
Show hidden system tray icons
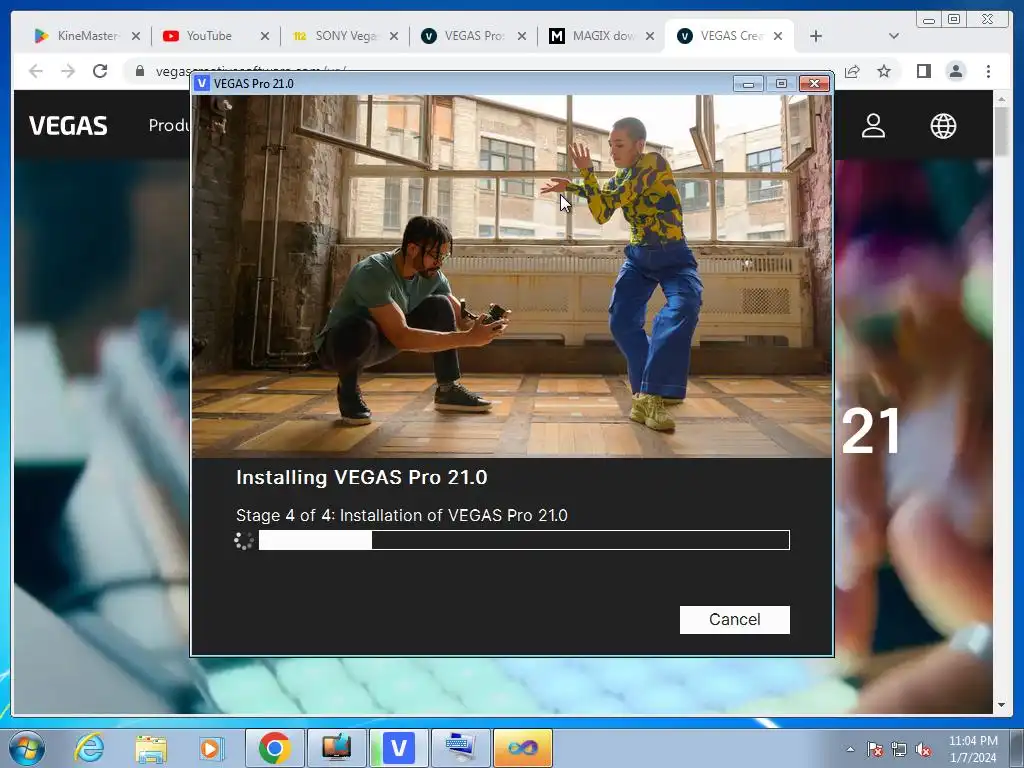(x=850, y=749)
